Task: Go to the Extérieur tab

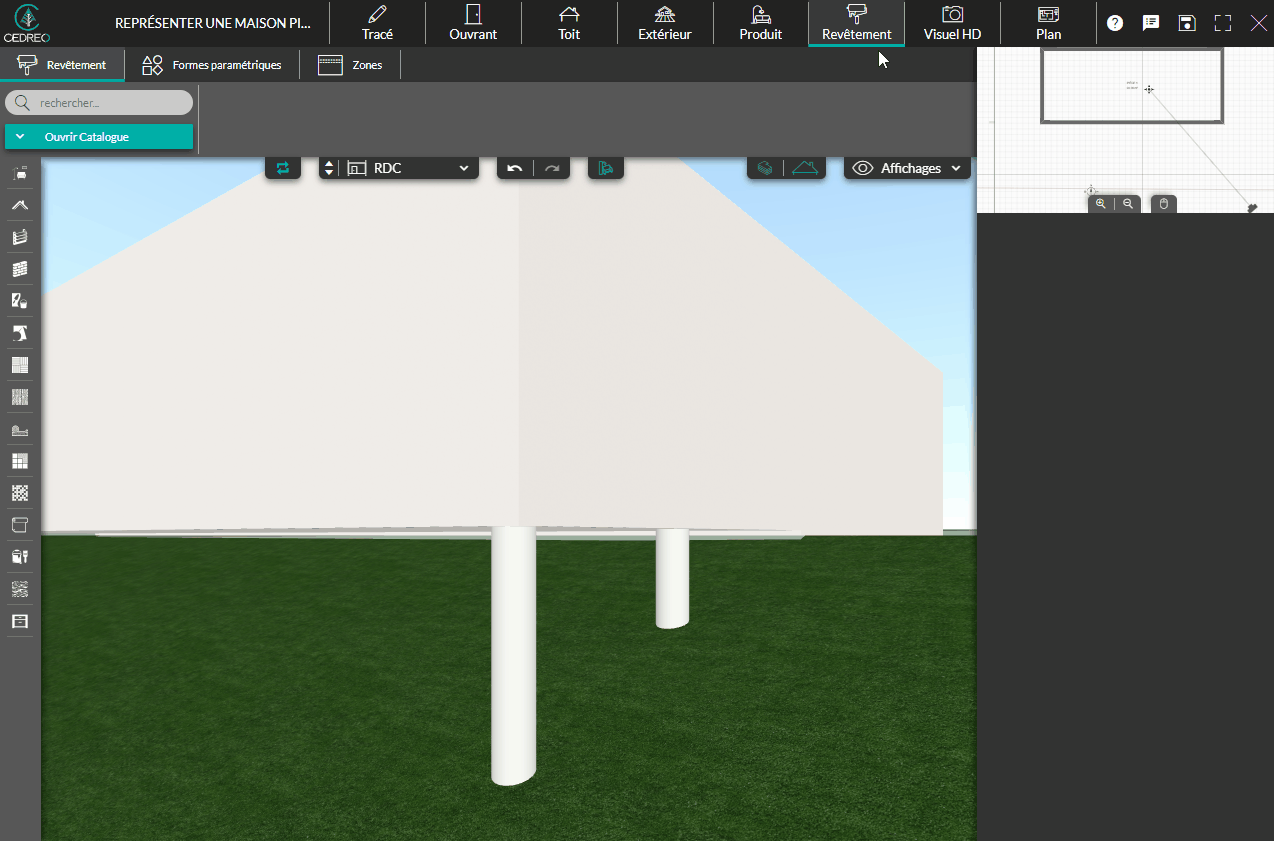Action: coord(665,23)
